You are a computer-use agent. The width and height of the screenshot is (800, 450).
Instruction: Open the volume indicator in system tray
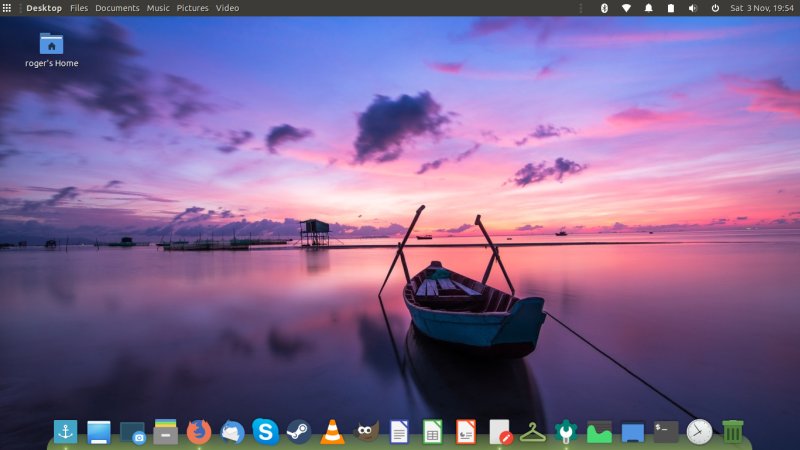point(692,8)
